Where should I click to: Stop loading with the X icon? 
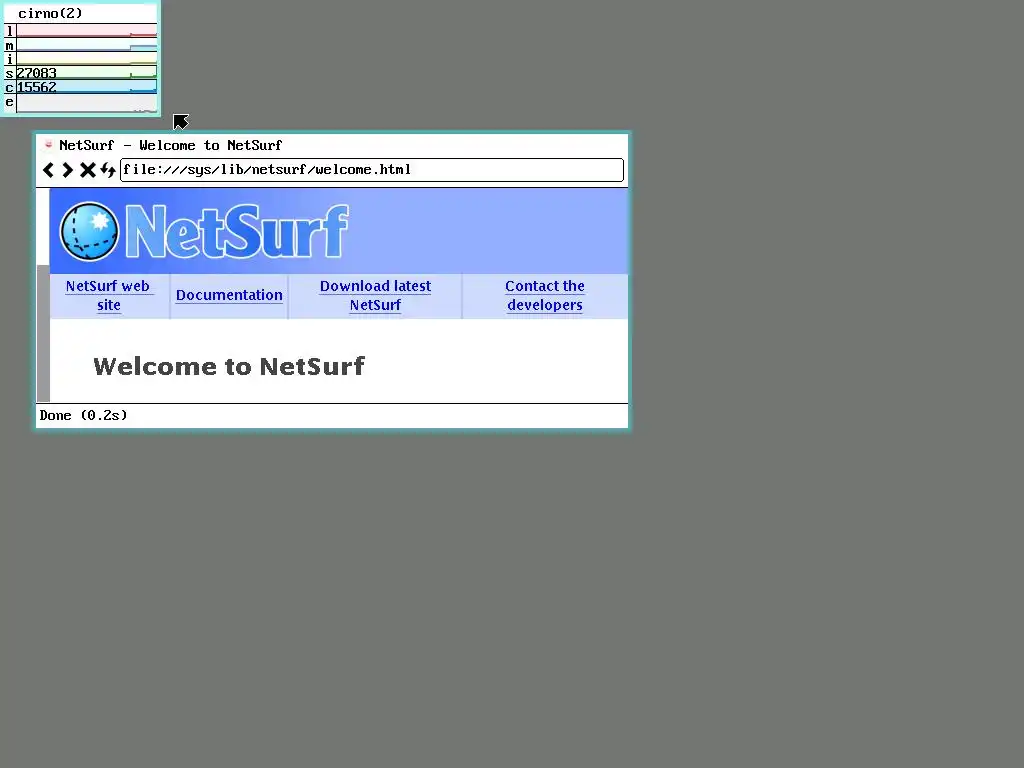point(88,170)
